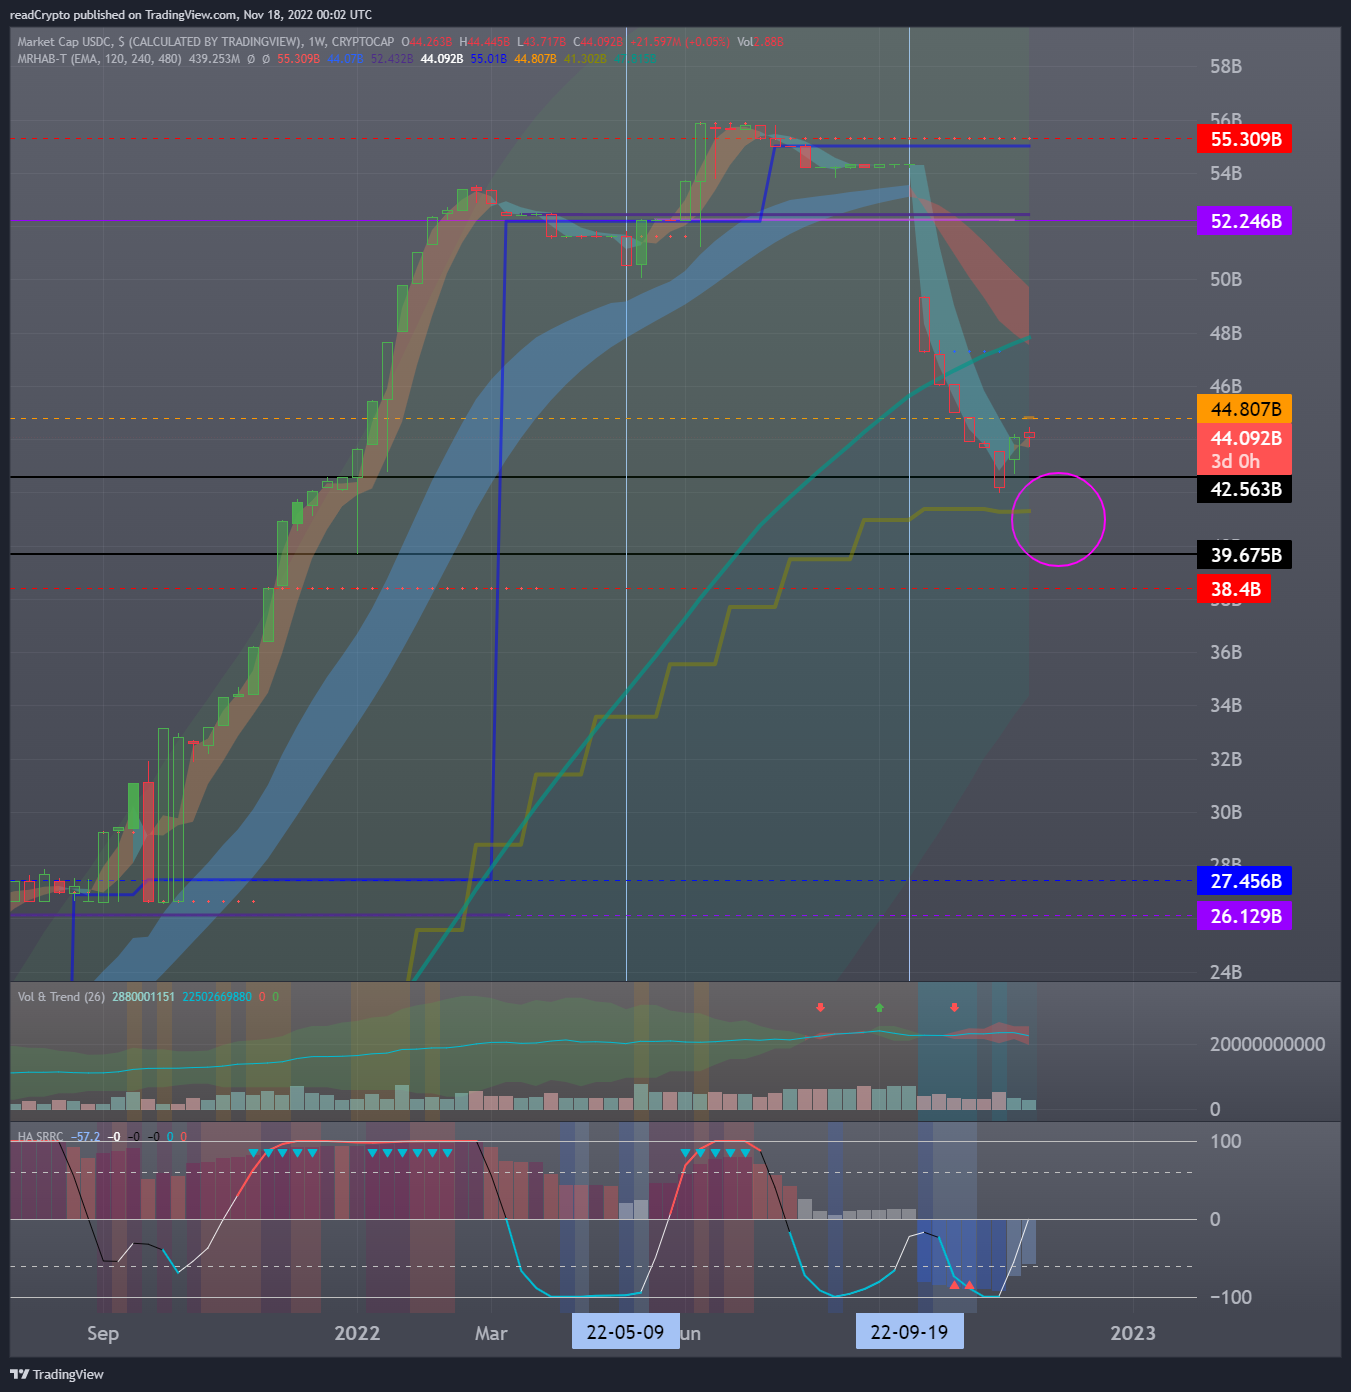1351x1392 pixels.
Task: Click the 24B price axis label
Action: click(x=1226, y=972)
